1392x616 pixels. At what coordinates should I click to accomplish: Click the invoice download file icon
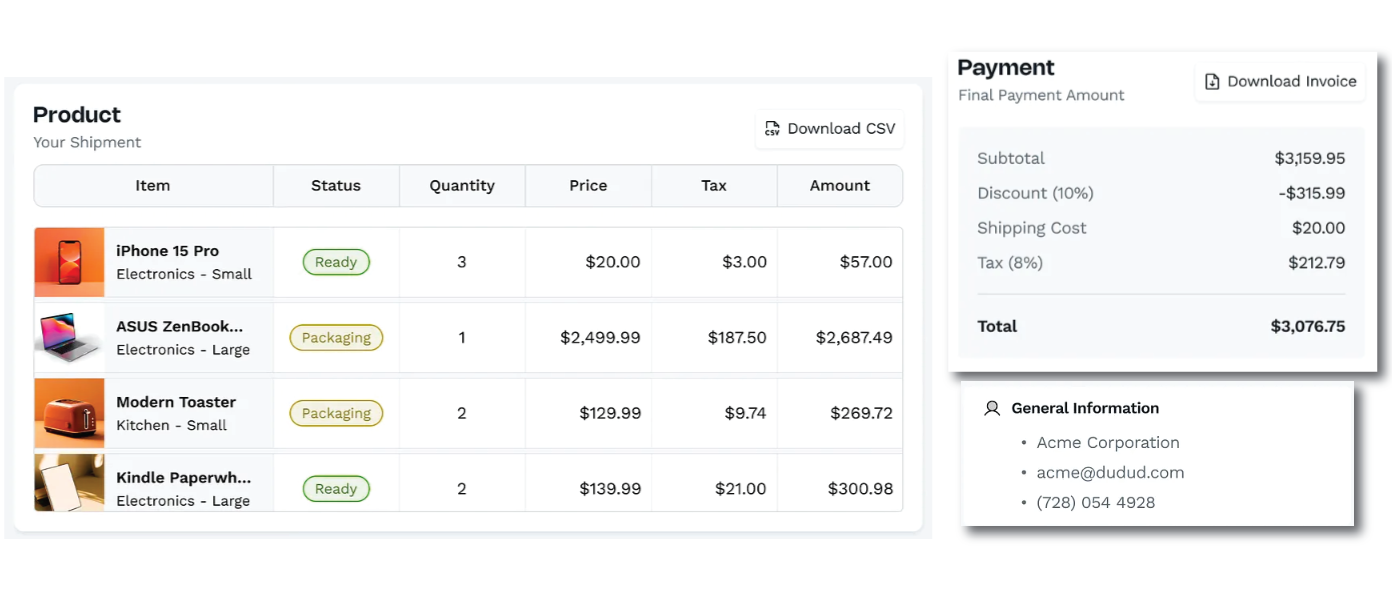[x=1212, y=82]
